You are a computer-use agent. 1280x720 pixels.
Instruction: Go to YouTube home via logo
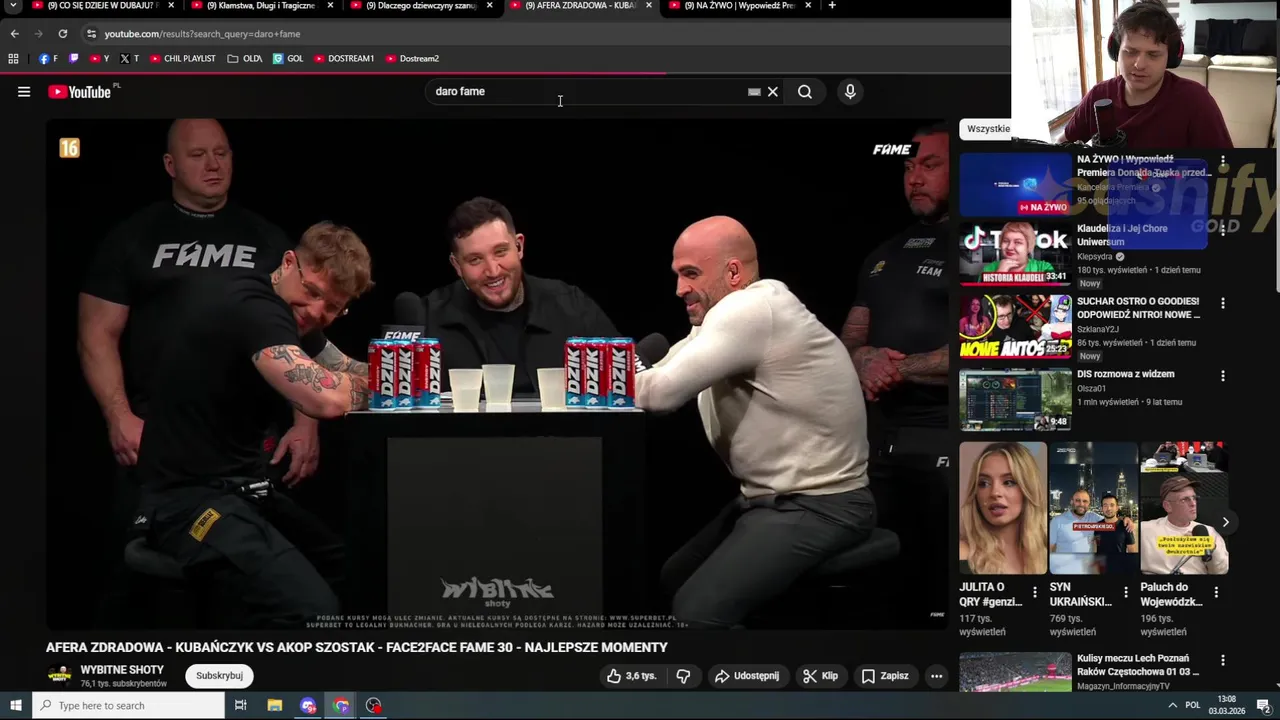[79, 92]
